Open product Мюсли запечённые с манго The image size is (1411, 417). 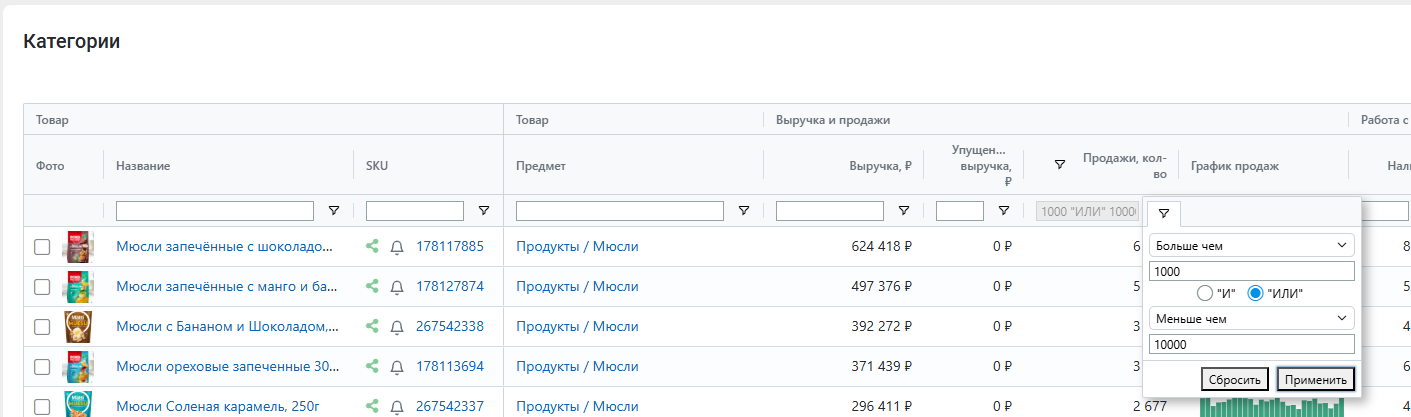pyautogui.click(x=227, y=286)
